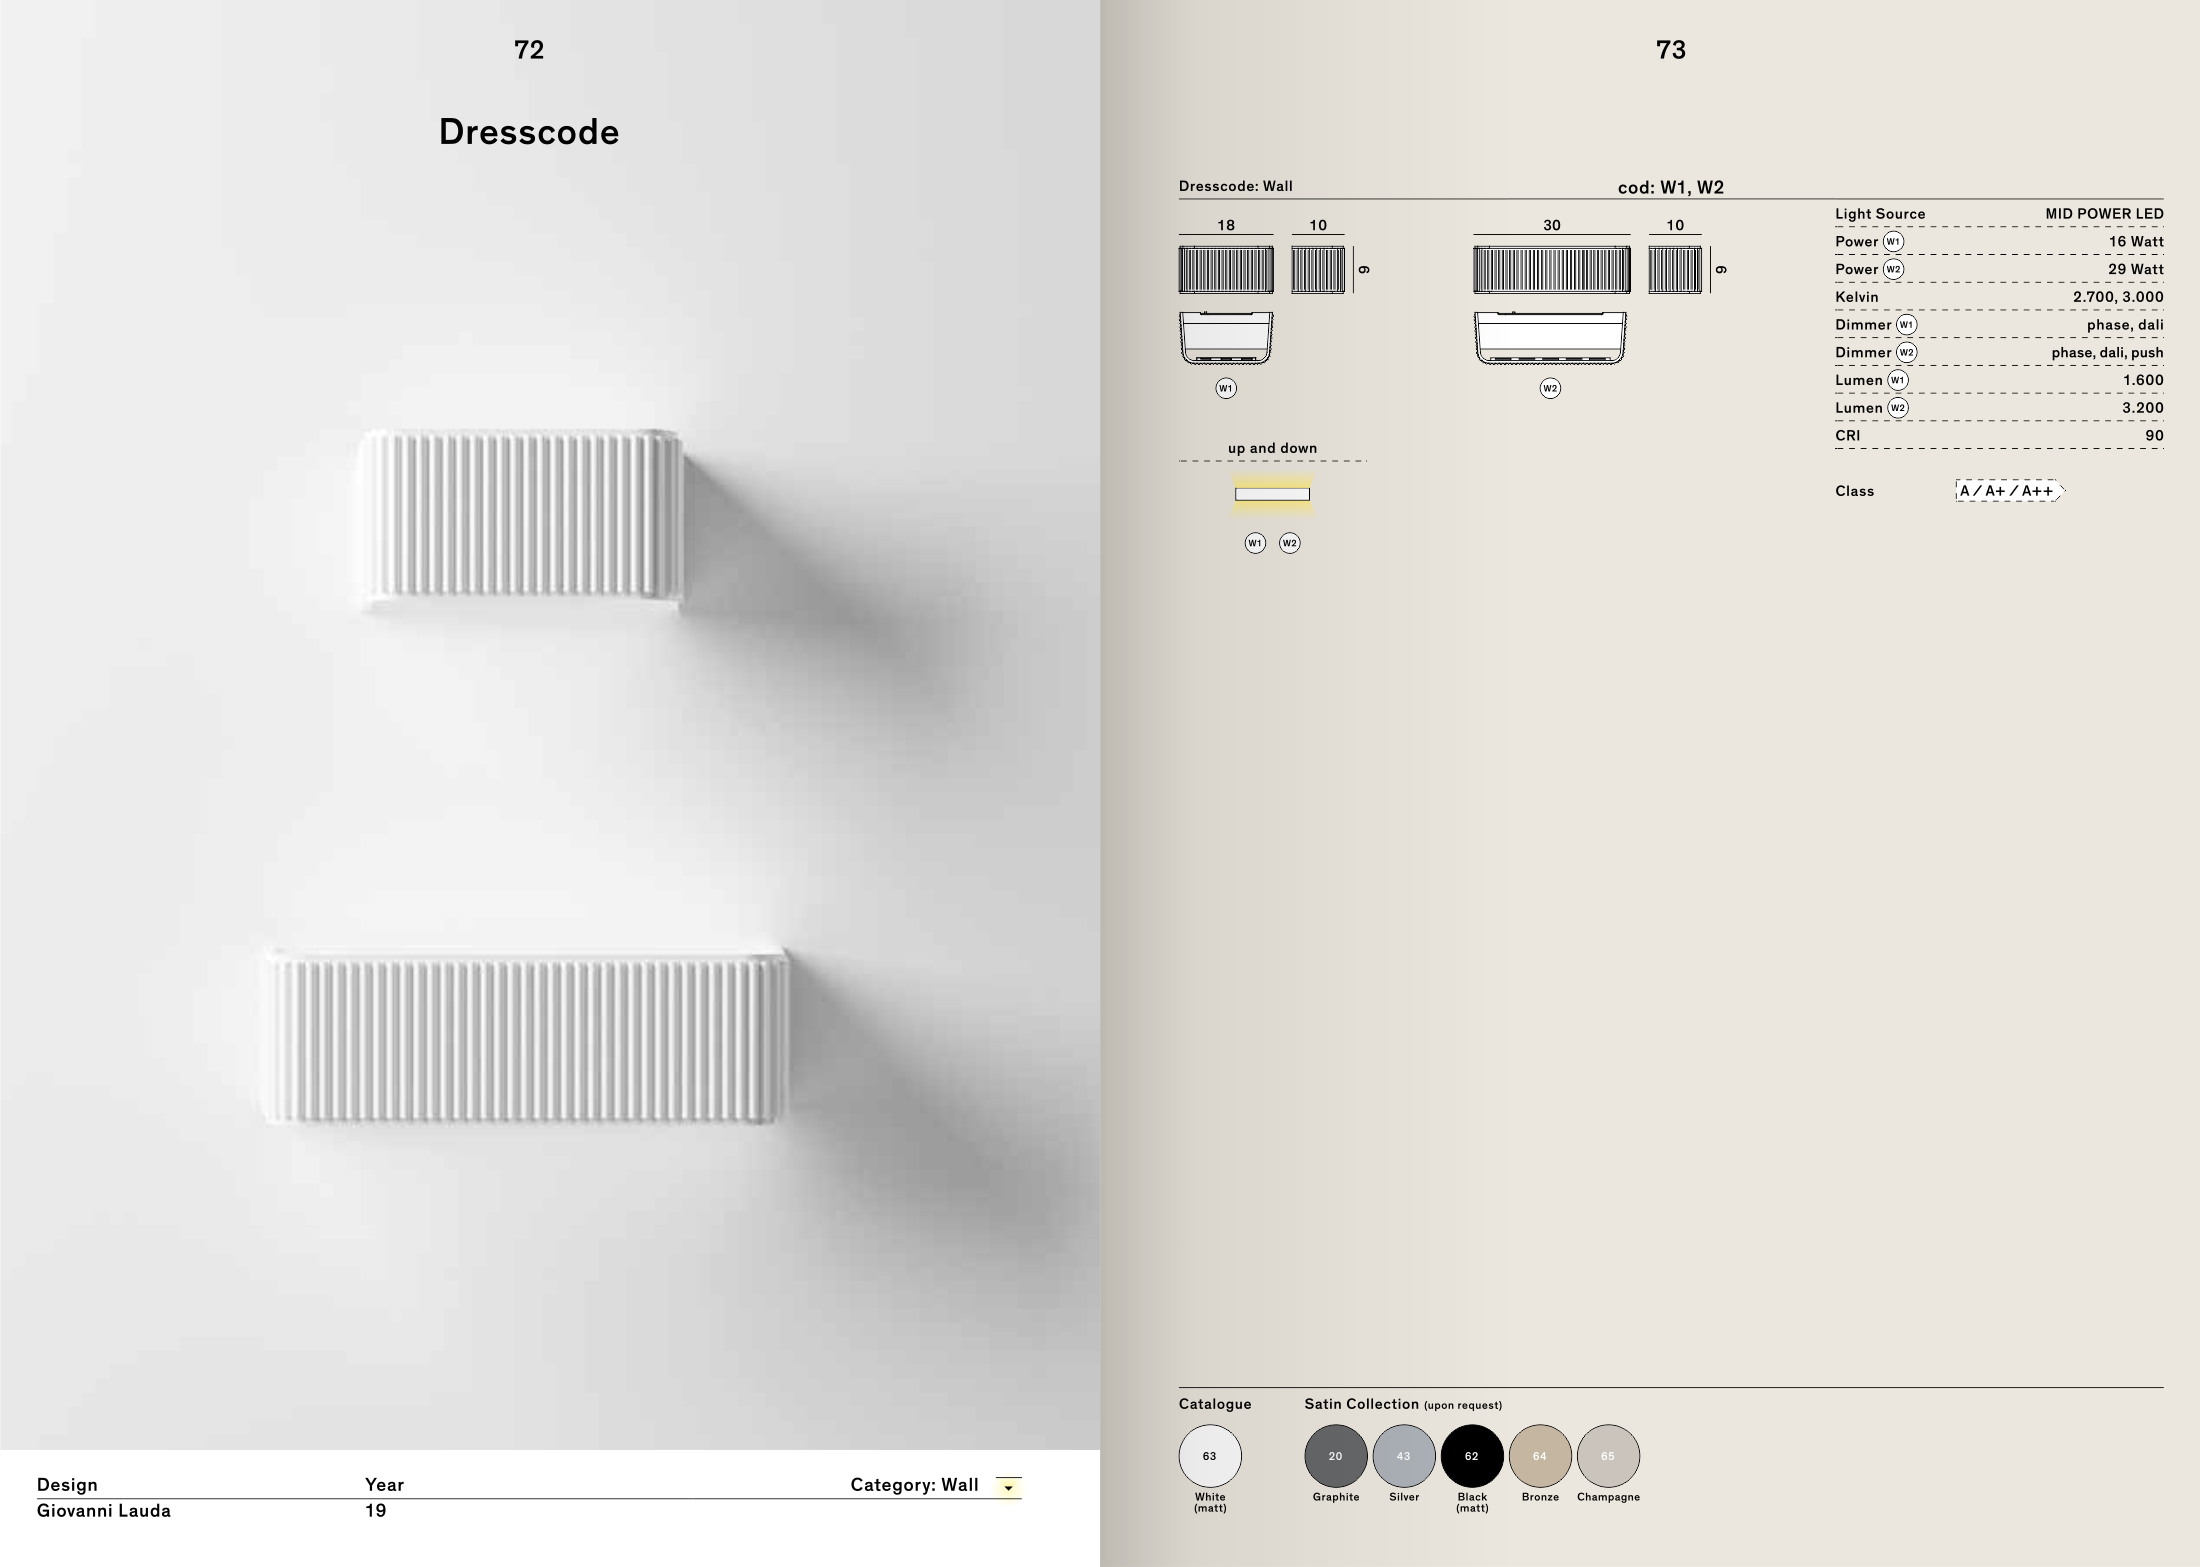Click the 30 cm front view drawing

(1551, 270)
